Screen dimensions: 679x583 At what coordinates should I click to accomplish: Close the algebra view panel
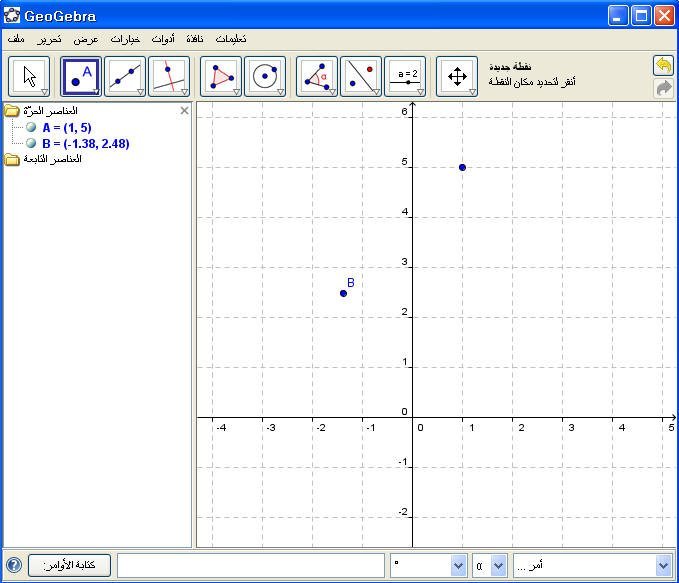tap(184, 110)
